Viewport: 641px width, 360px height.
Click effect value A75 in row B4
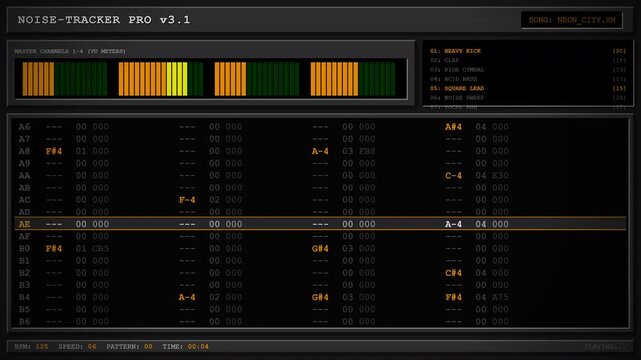click(500, 297)
